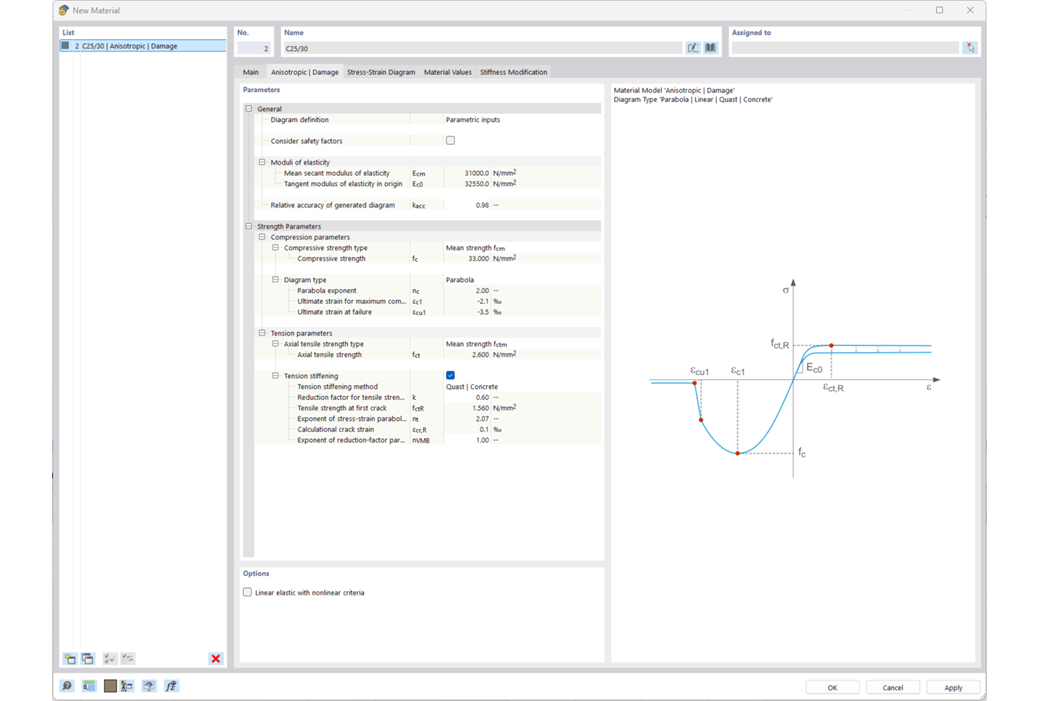This screenshot has width=1040, height=701.
Task: Collapse the Diagram type node
Action: pyautogui.click(x=275, y=280)
